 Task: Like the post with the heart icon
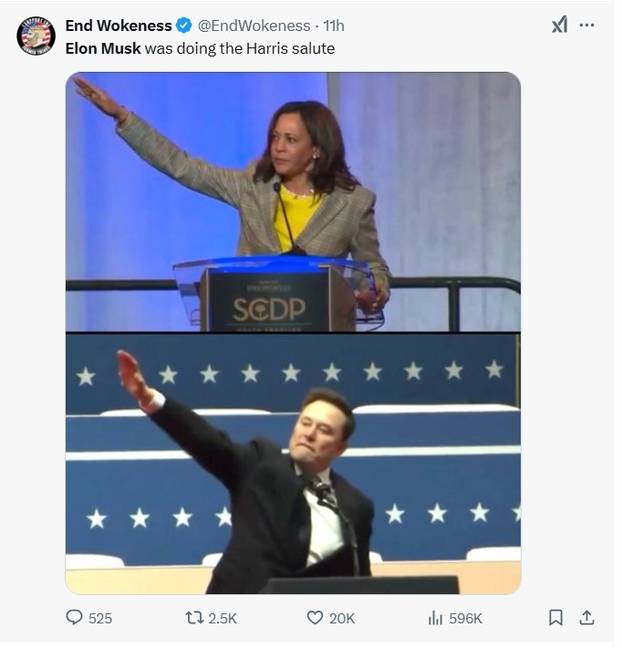point(314,618)
